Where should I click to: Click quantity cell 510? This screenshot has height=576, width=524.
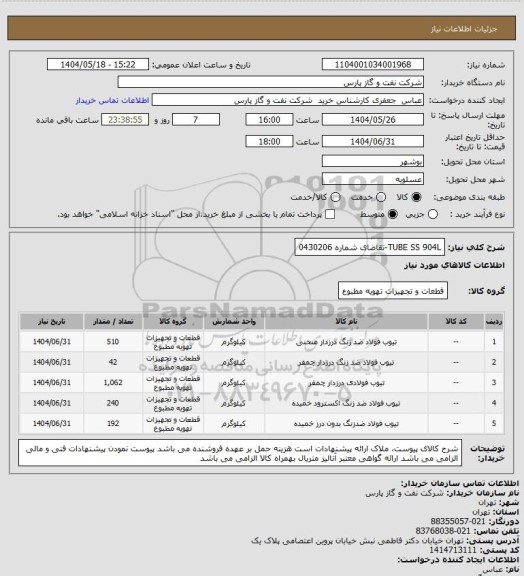113,342
